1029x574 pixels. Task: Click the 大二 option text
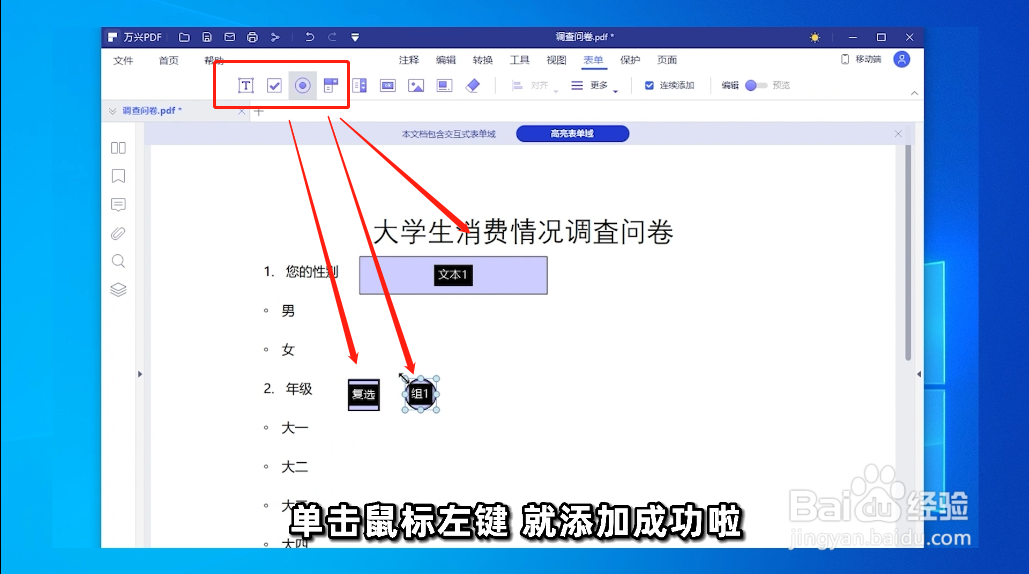pyautogui.click(x=295, y=467)
